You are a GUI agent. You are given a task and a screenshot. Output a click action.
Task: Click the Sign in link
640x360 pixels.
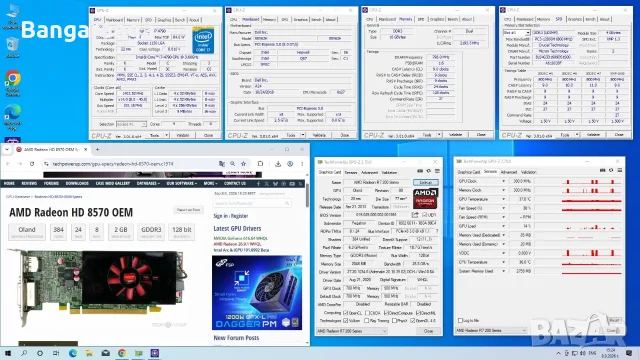coord(221,216)
